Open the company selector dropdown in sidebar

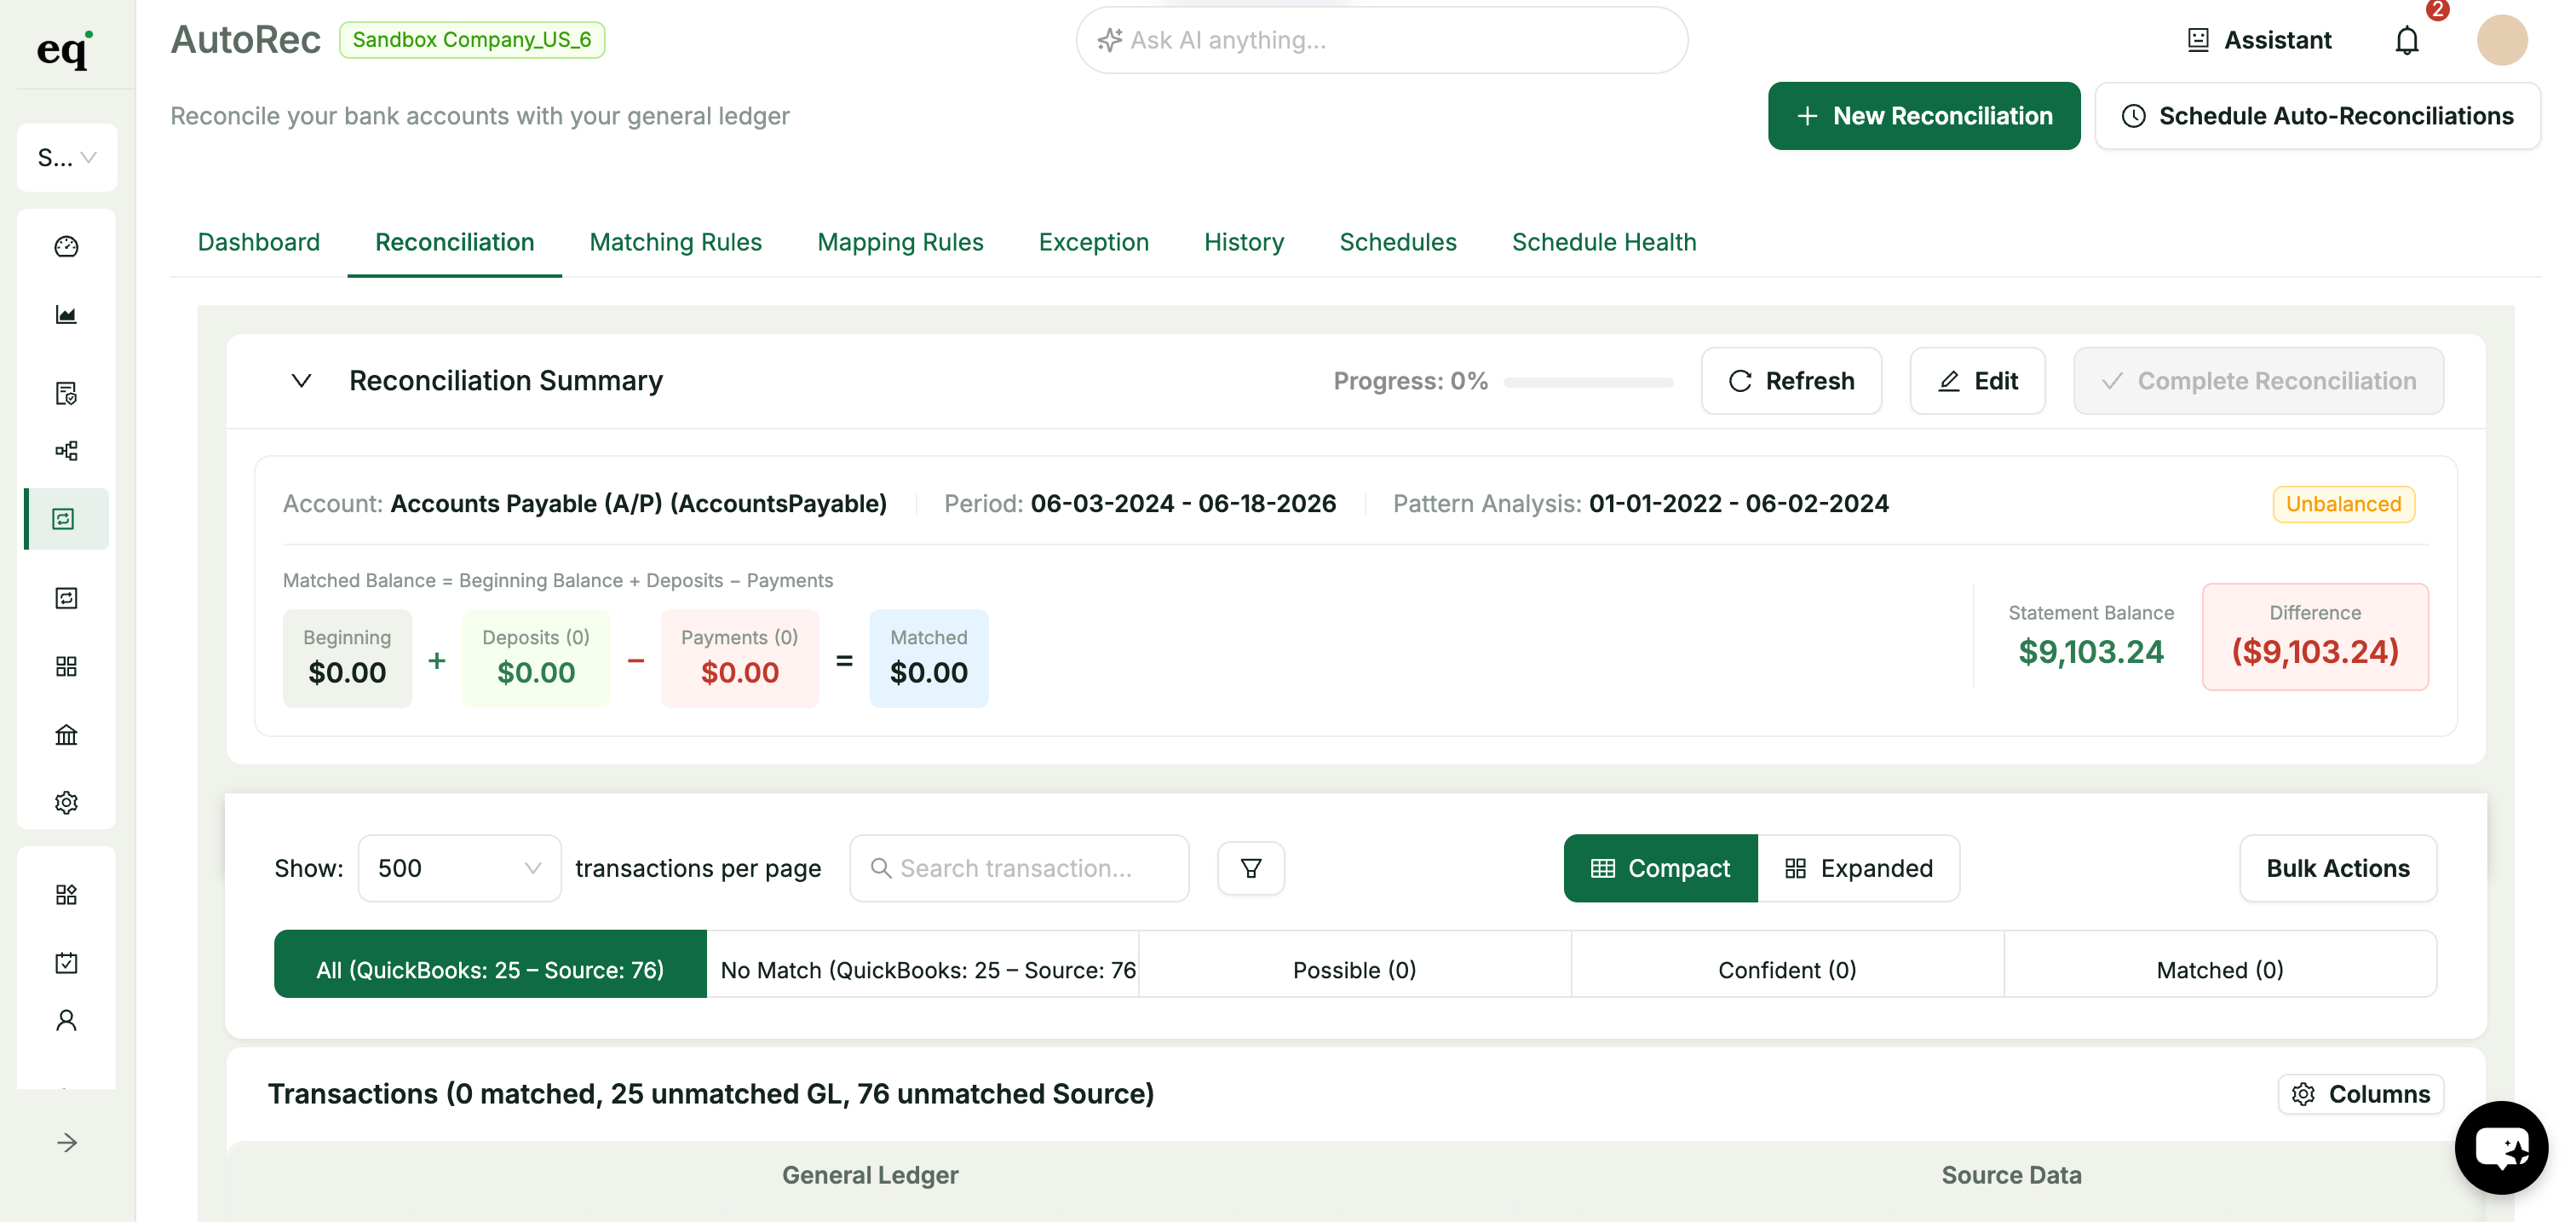66,158
